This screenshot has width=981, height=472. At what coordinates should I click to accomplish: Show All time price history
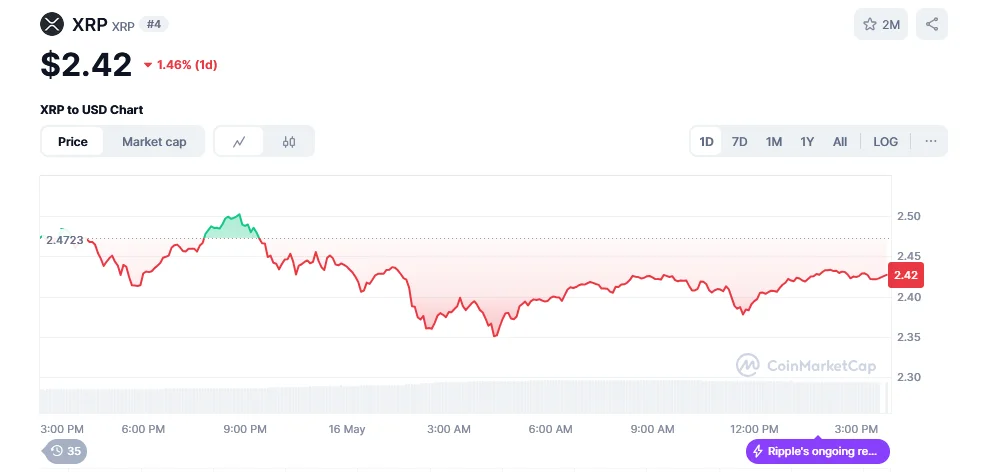(840, 142)
